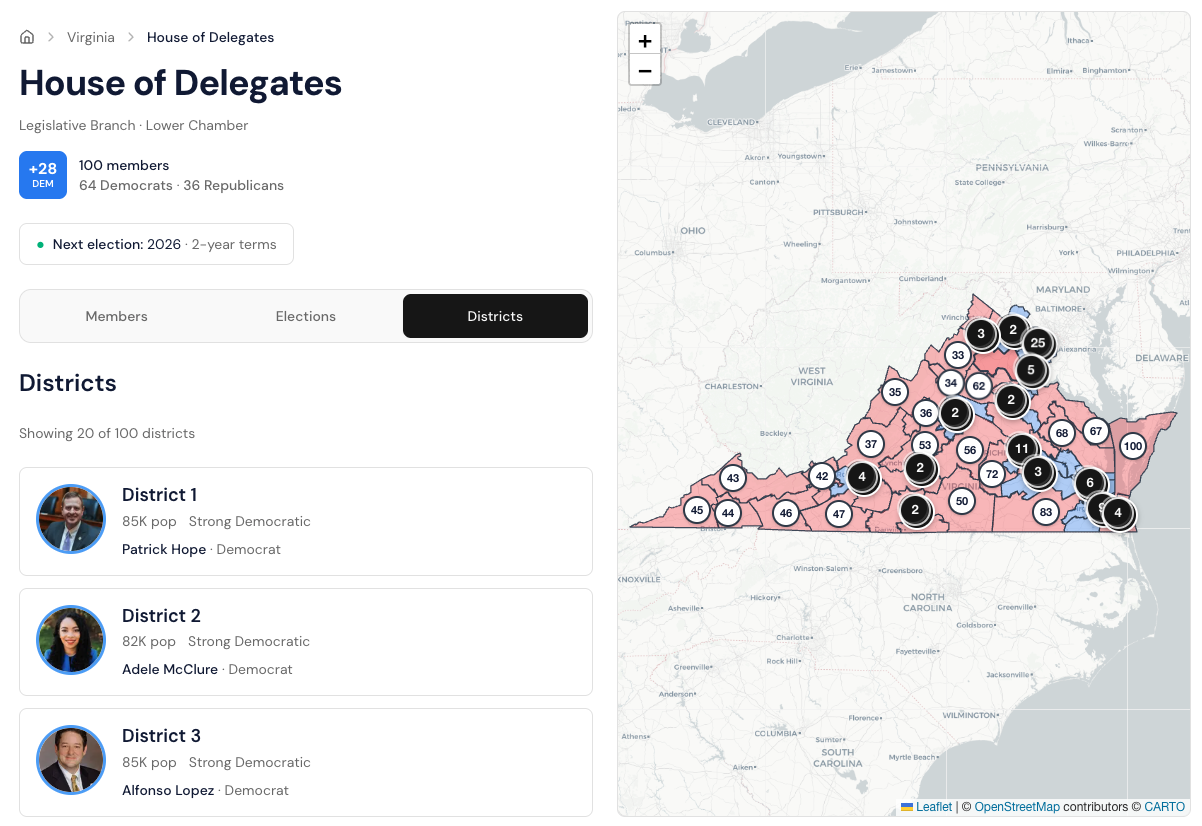Screen dimensions: 1202x826
Task: Go to Virginia breadcrumb link
Action: click(91, 37)
